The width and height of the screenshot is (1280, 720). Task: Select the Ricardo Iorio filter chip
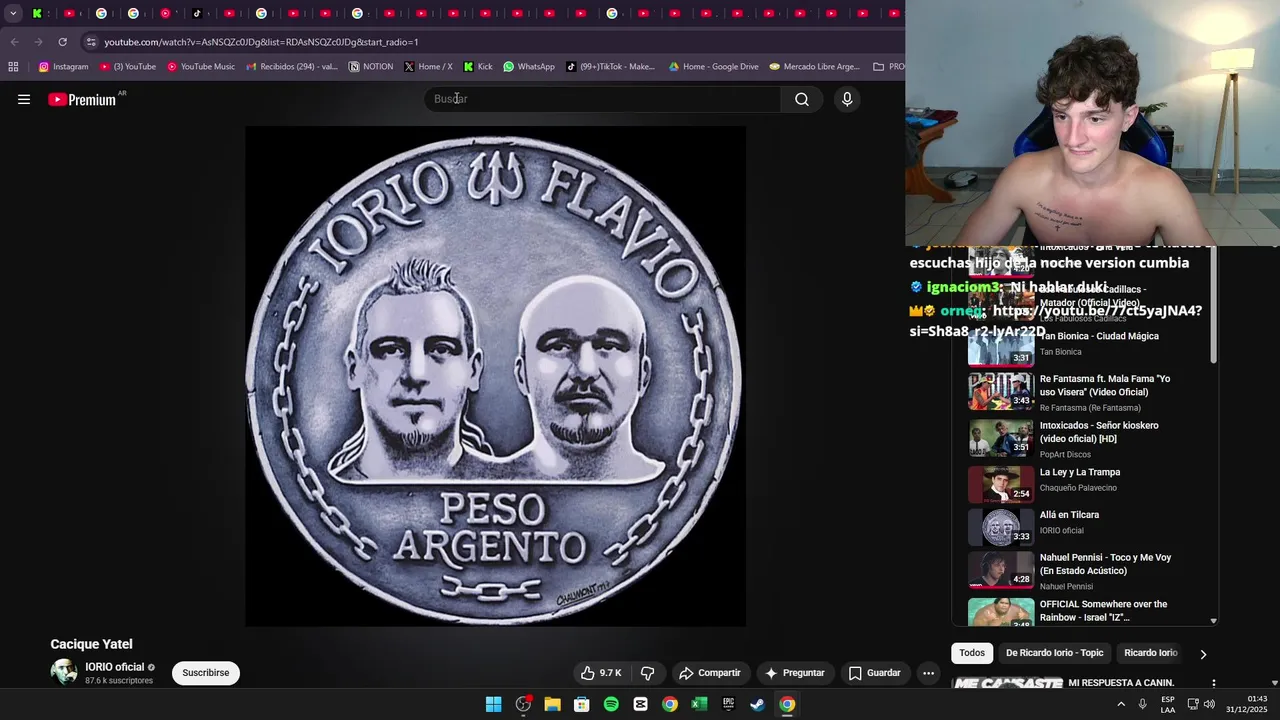[x=1150, y=653]
